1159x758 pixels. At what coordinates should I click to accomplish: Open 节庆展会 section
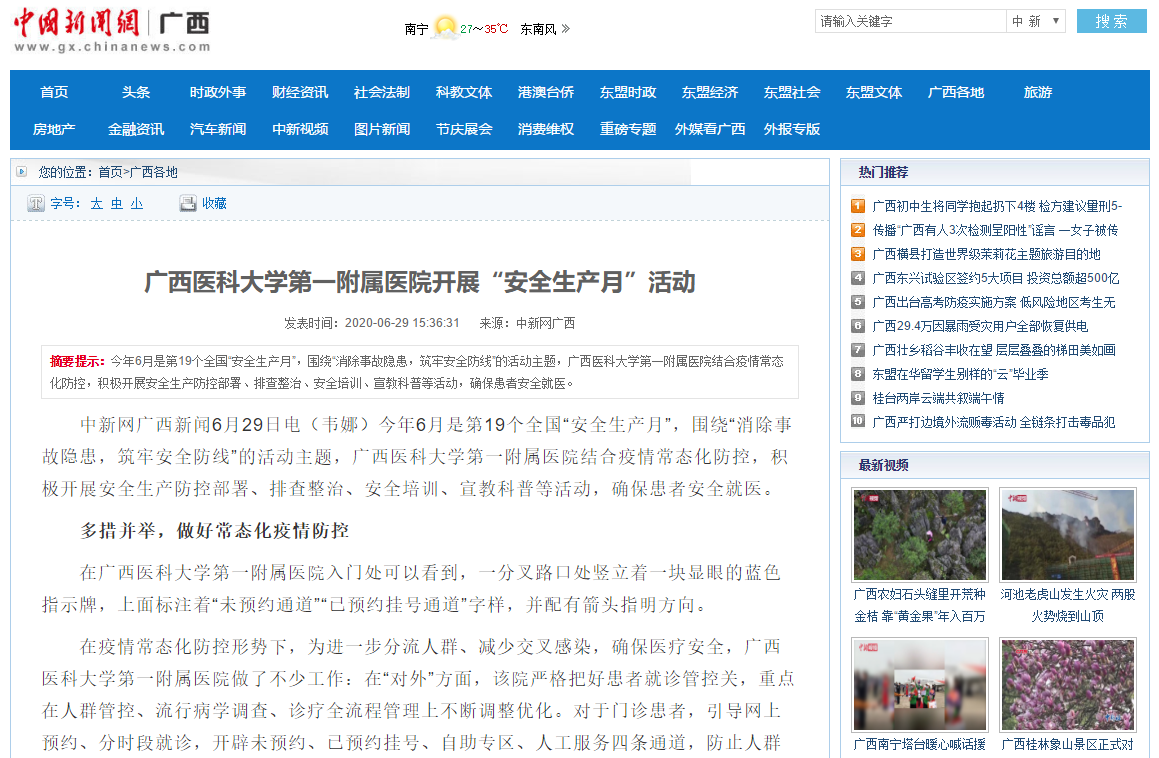[x=464, y=129]
